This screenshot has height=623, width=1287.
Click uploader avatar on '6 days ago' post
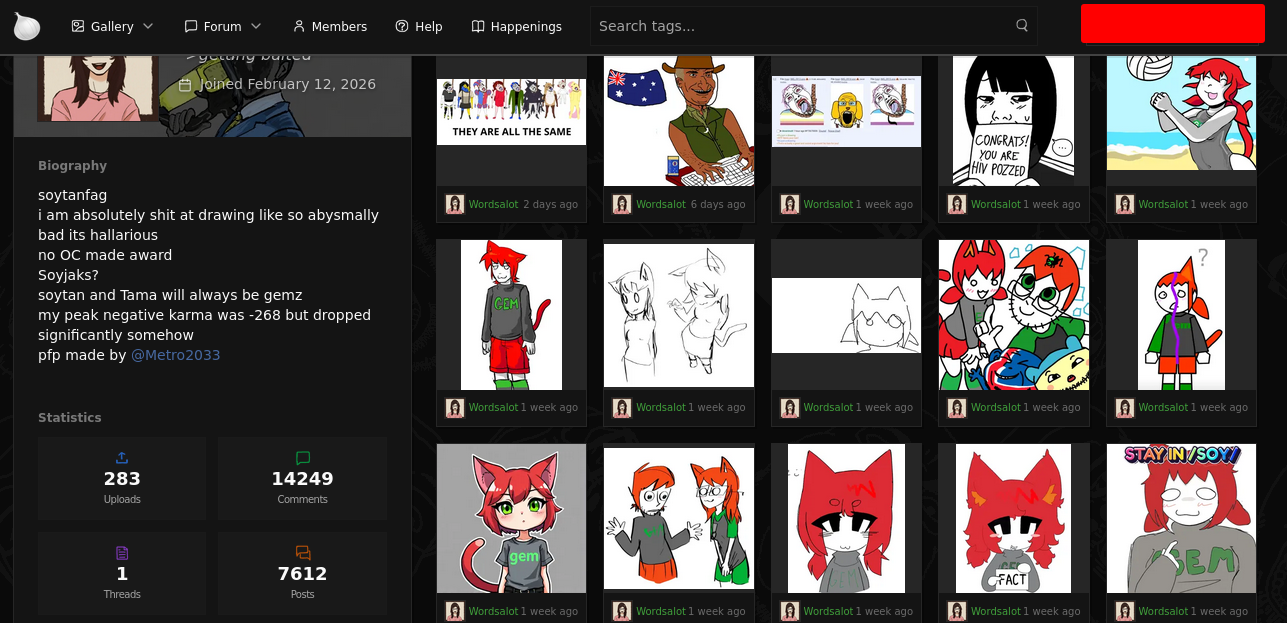[x=622, y=204]
